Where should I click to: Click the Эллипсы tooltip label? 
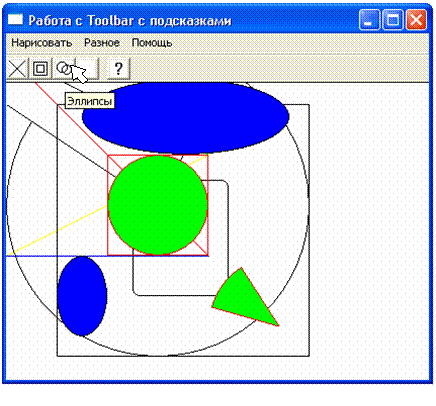pos(89,101)
